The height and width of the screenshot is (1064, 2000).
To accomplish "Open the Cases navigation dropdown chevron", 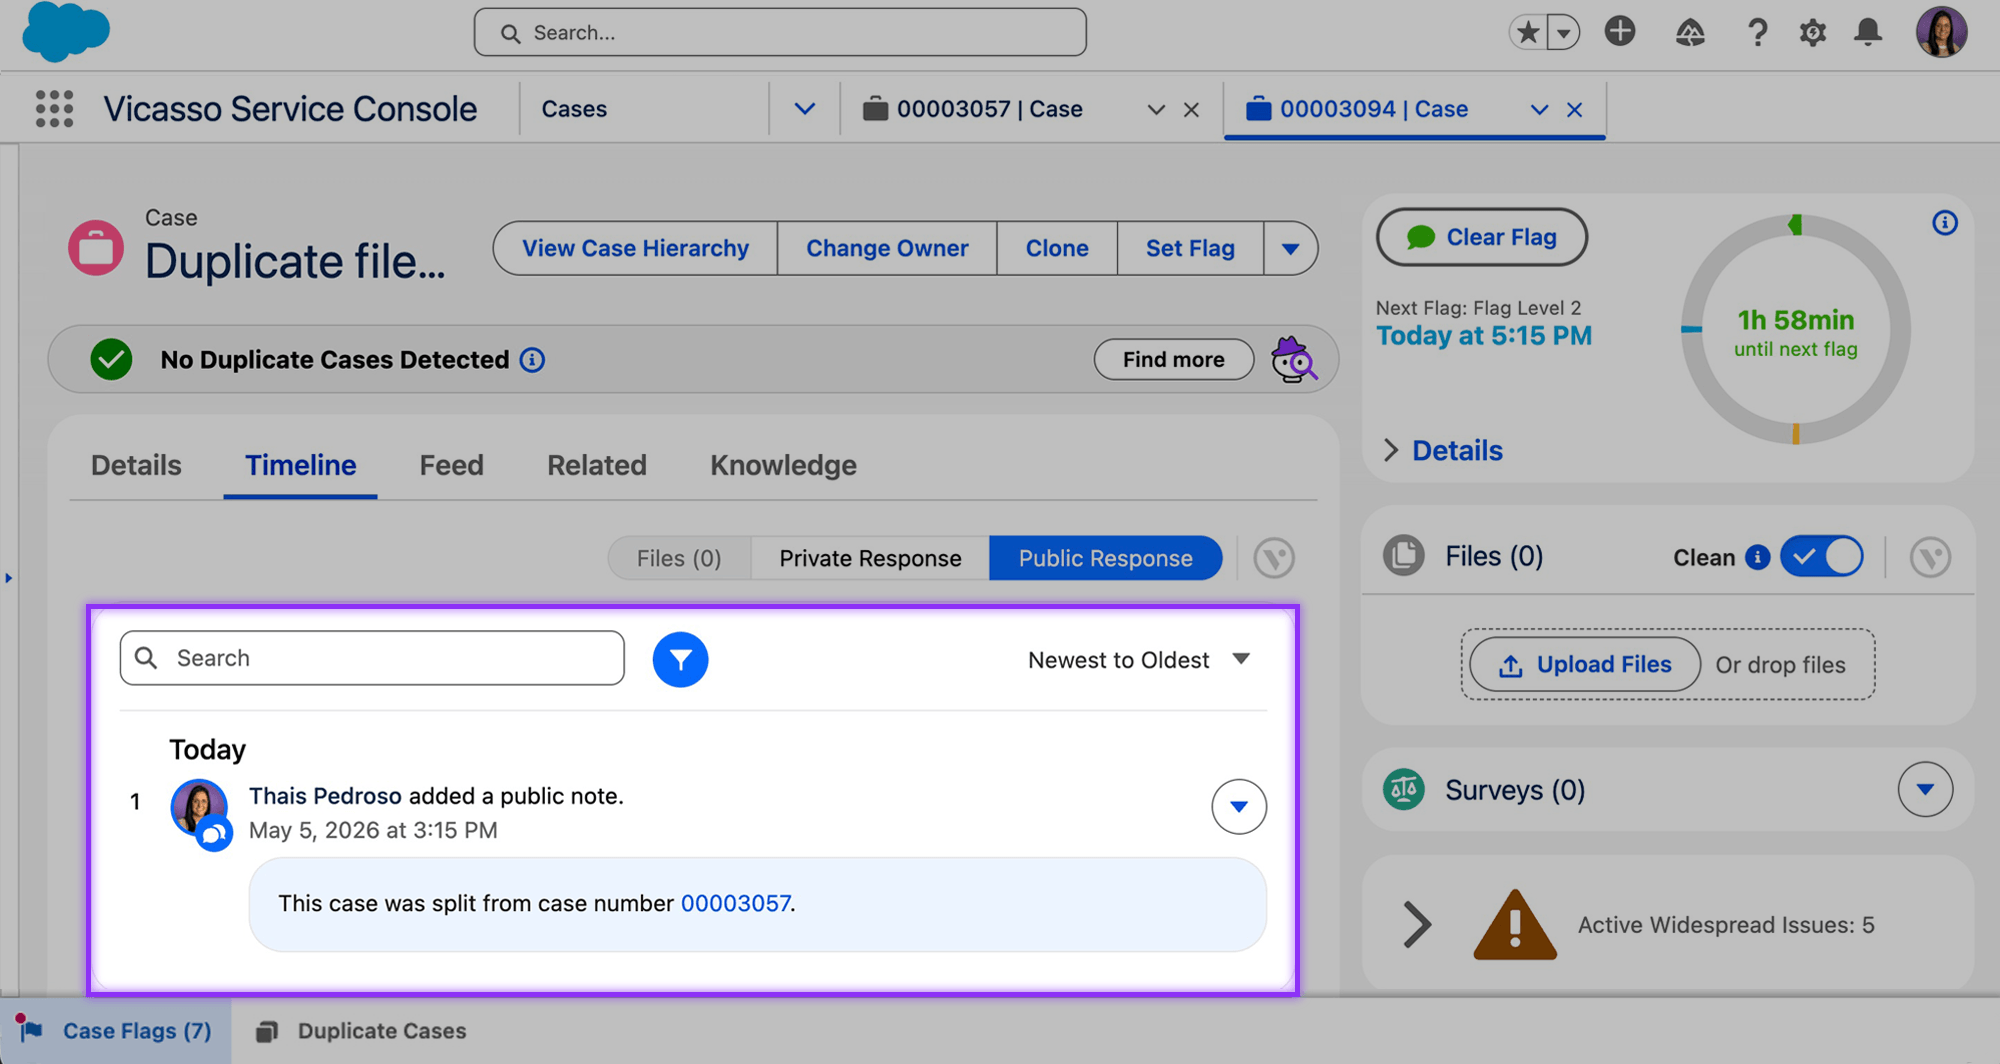I will 804,109.
